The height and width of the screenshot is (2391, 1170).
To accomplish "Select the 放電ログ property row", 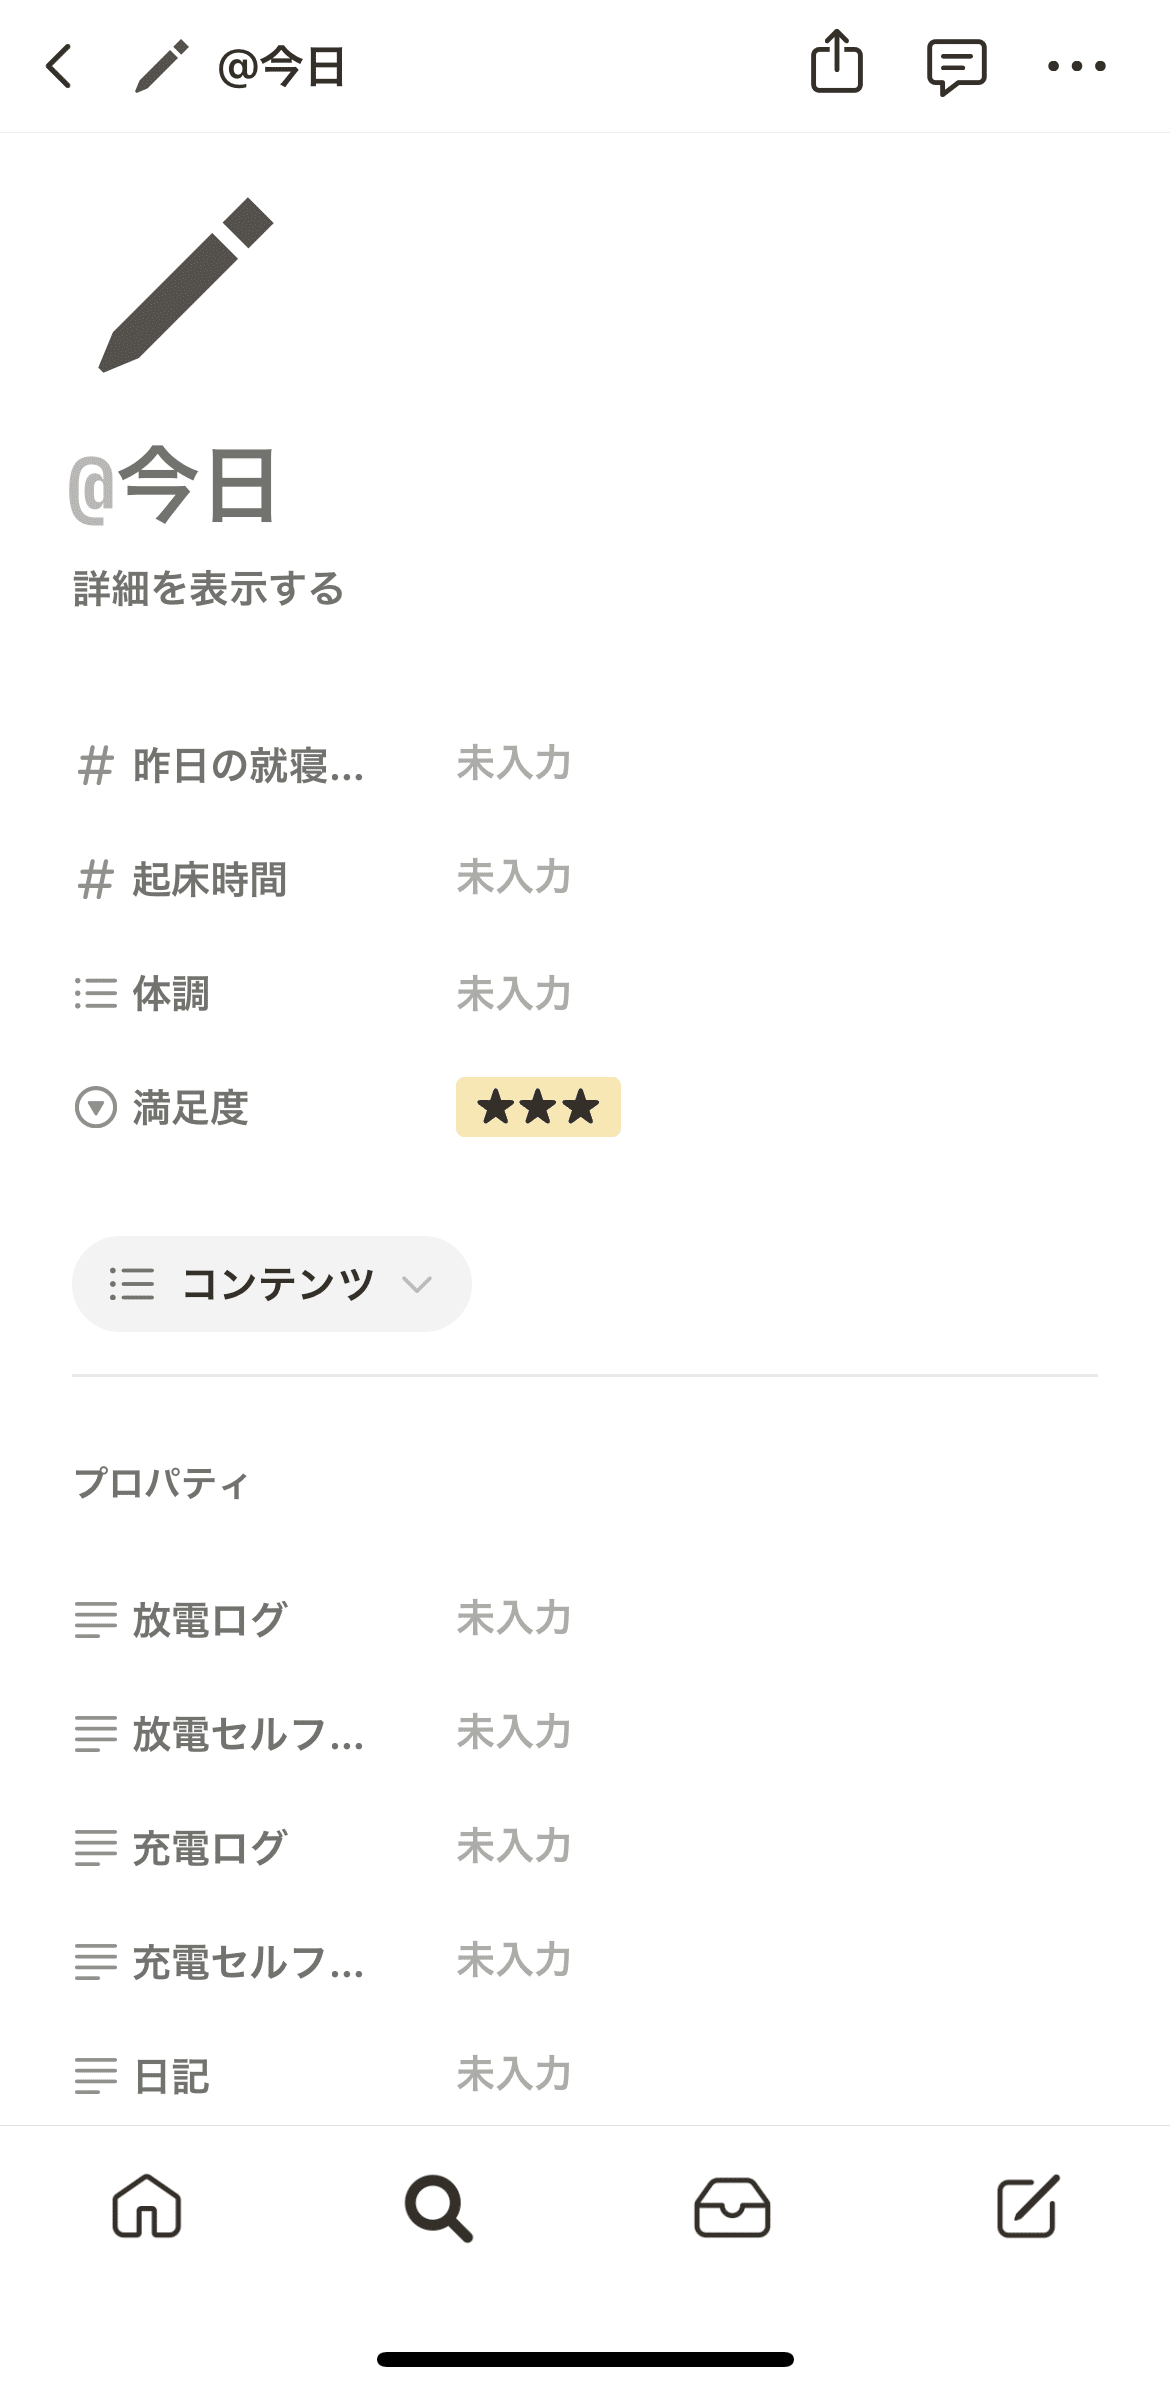I will (210, 1619).
